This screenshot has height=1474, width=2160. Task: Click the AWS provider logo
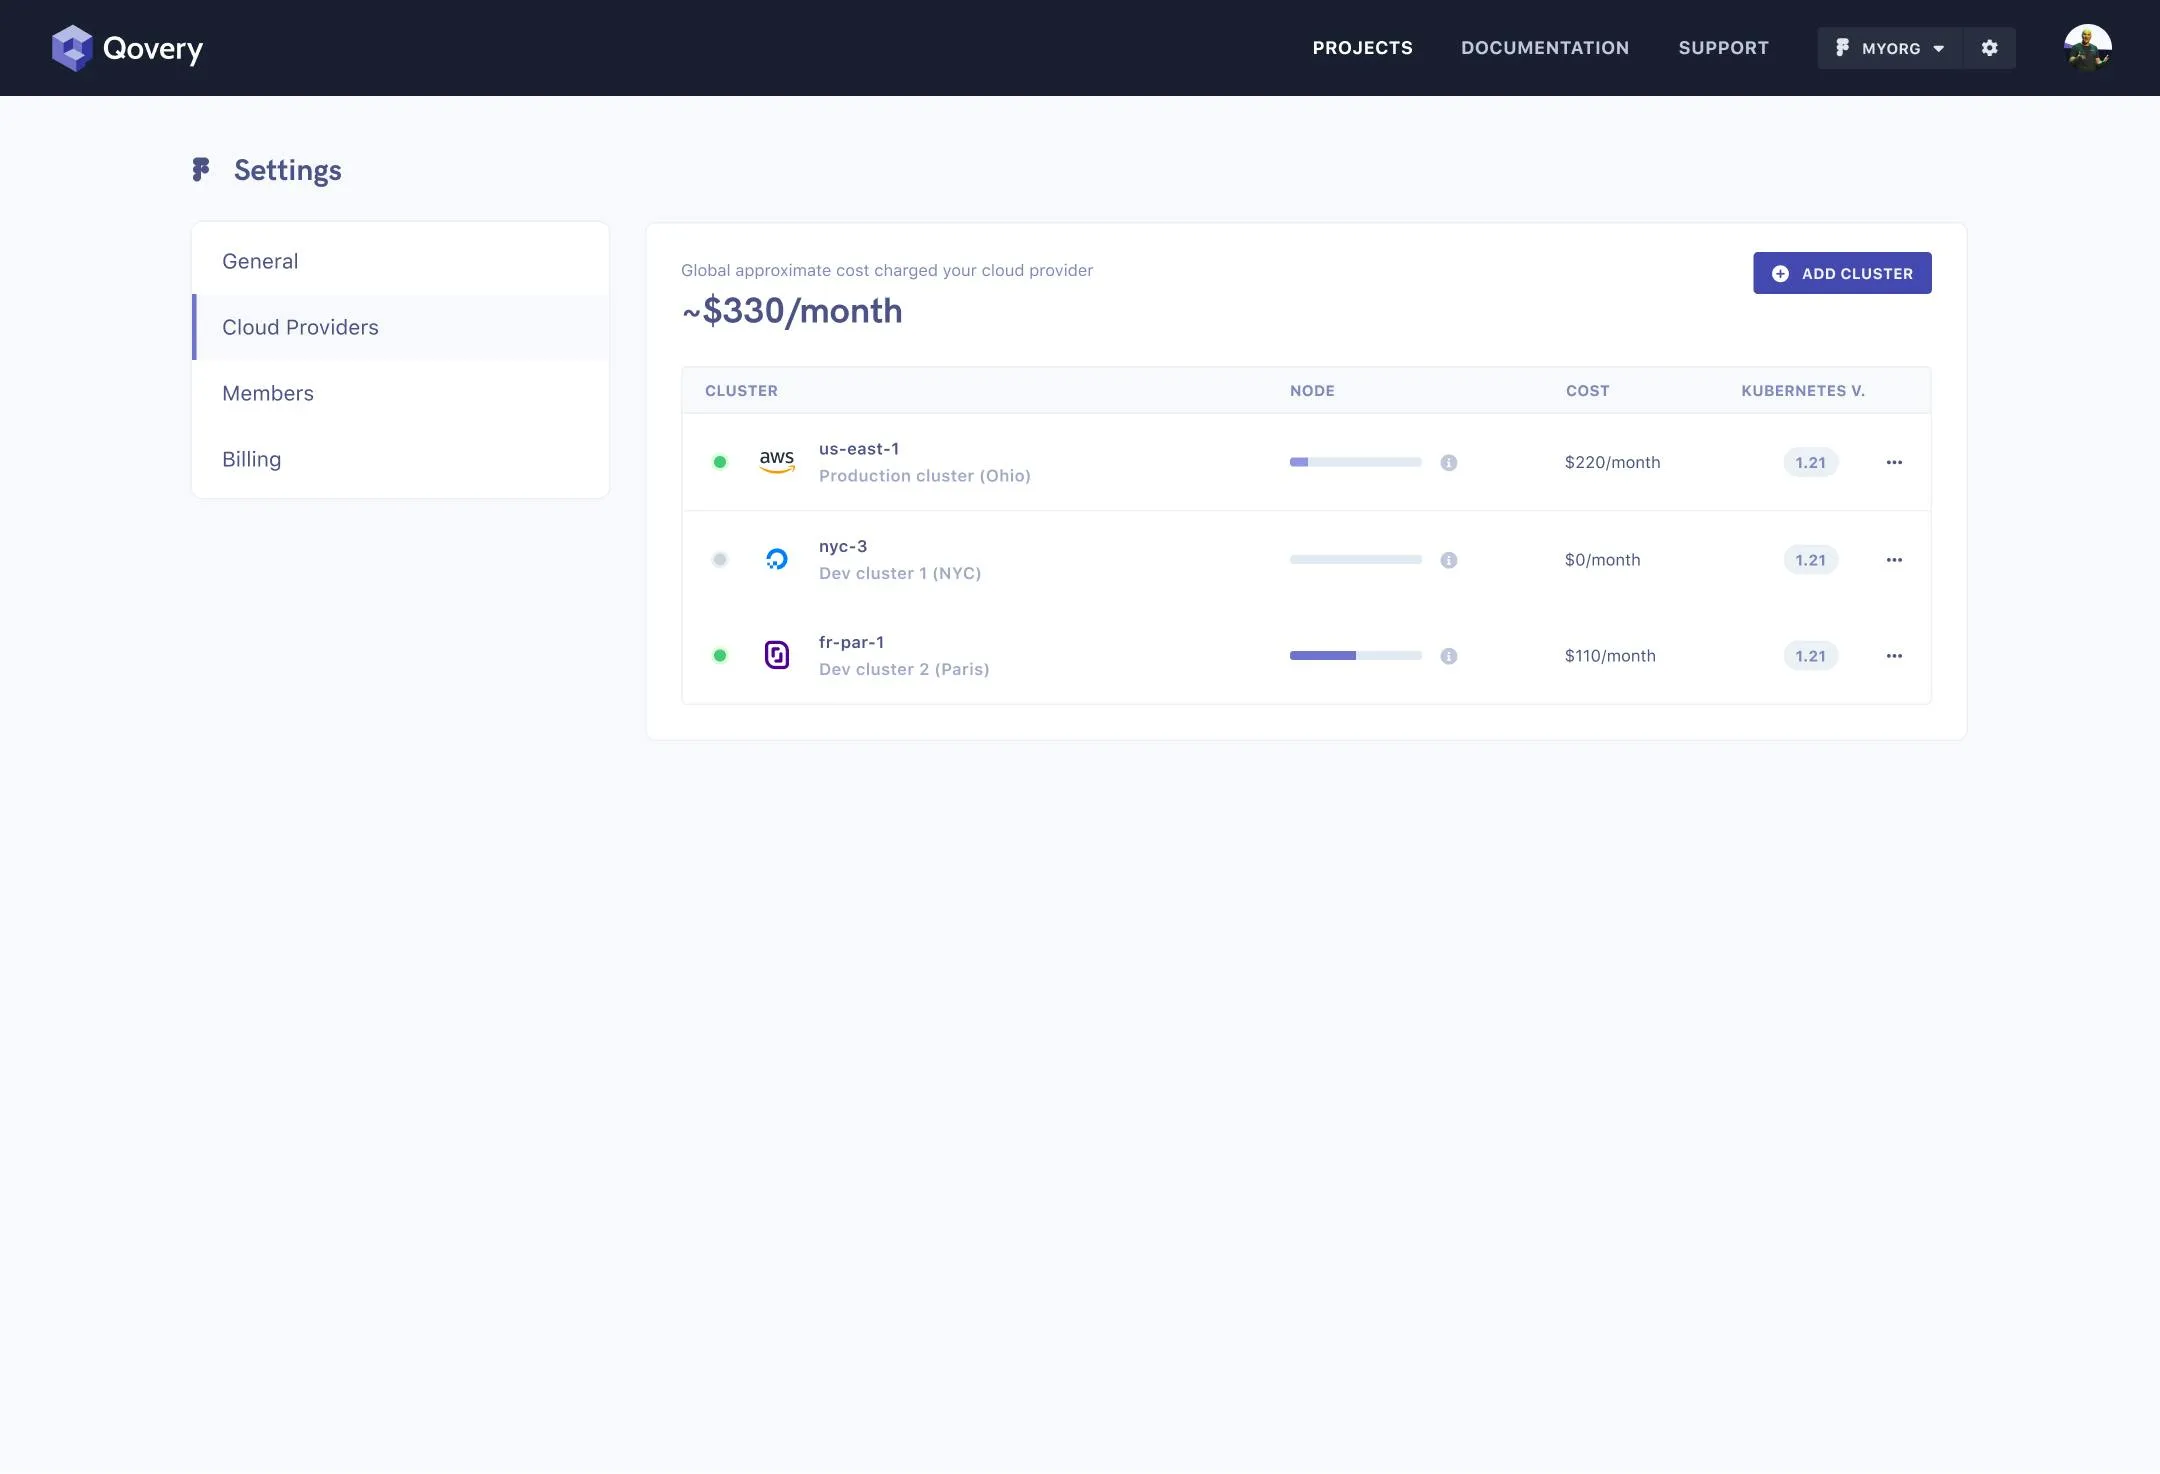(x=777, y=461)
